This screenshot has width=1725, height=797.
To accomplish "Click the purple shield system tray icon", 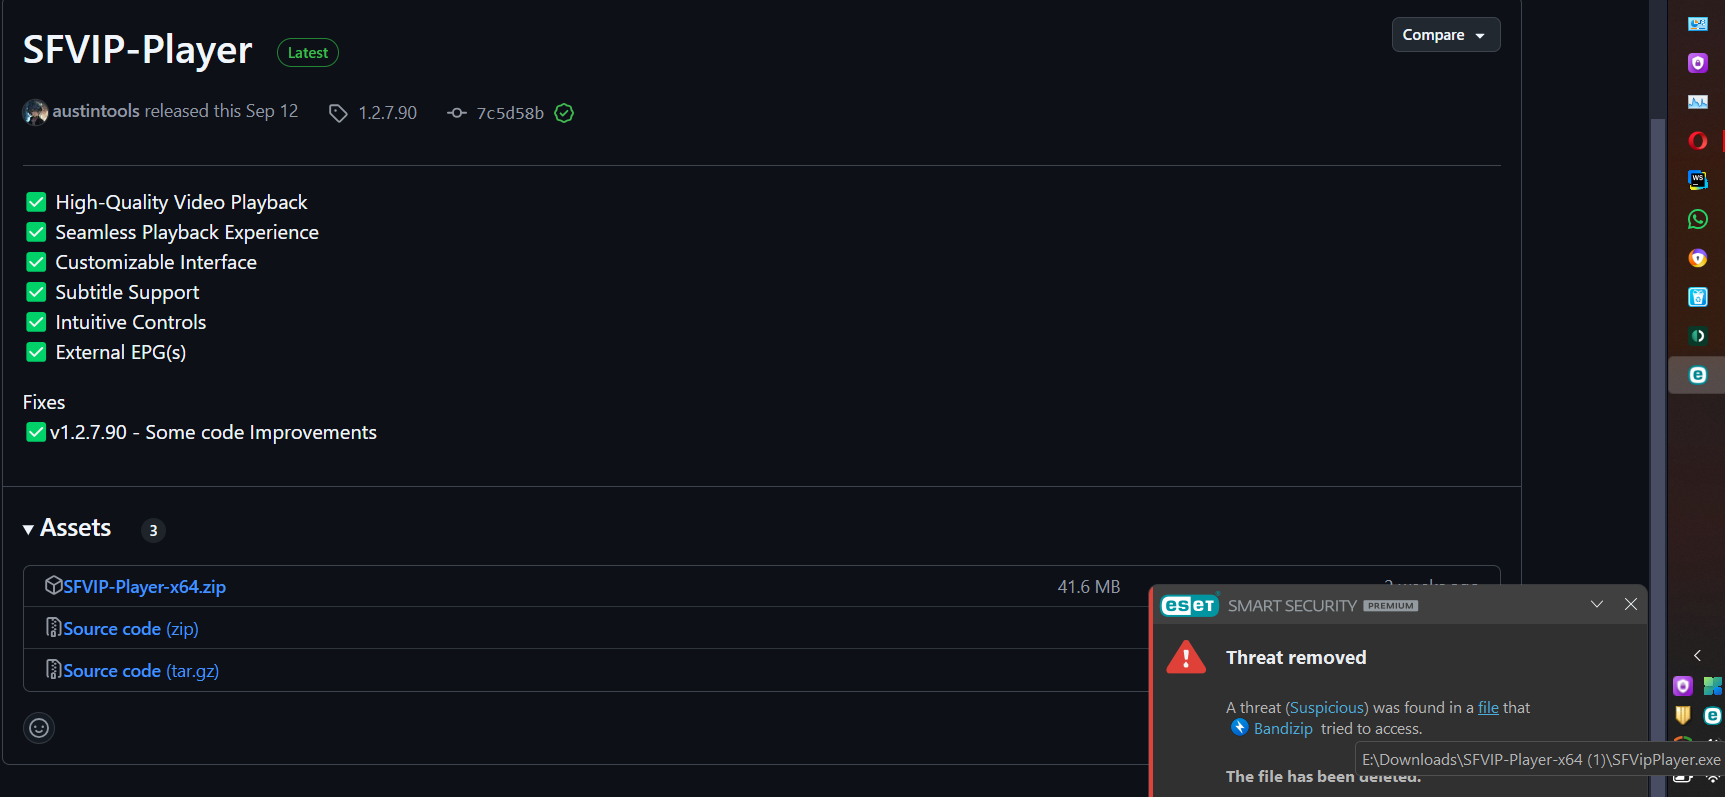I will pos(1683,686).
